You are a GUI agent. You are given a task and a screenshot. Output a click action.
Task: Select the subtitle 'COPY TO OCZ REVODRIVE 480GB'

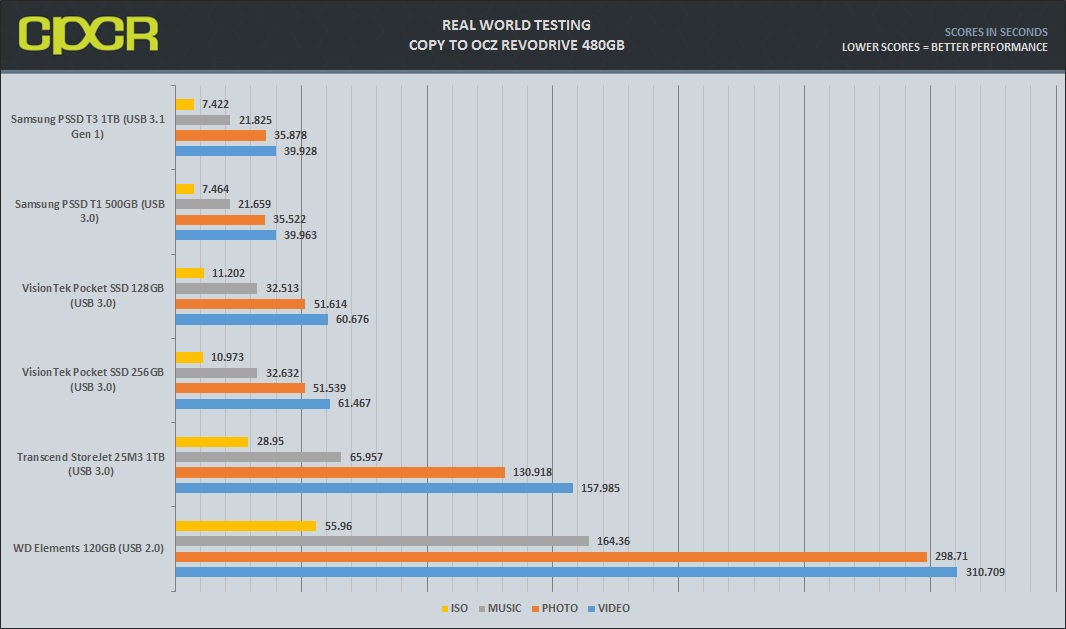(516, 45)
